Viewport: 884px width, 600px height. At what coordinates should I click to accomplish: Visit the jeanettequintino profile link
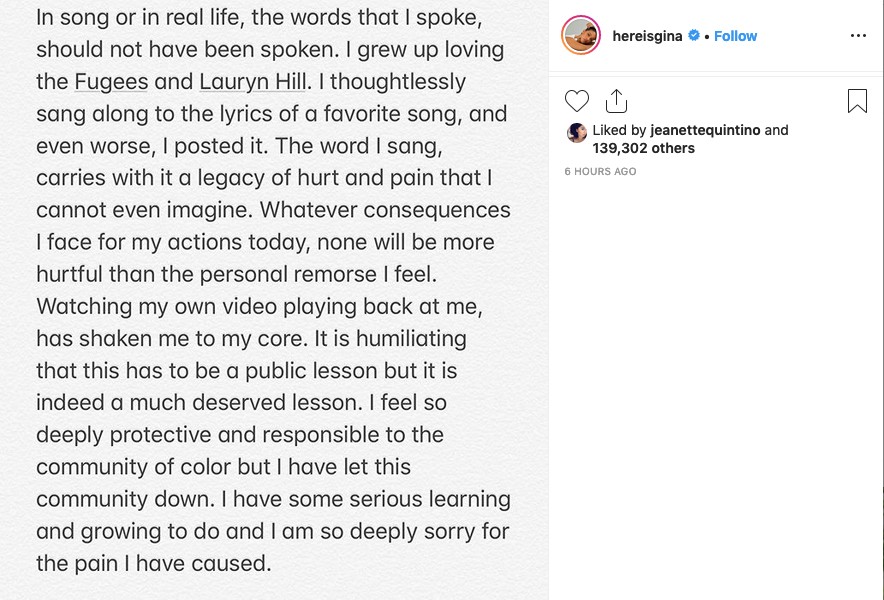(x=705, y=130)
